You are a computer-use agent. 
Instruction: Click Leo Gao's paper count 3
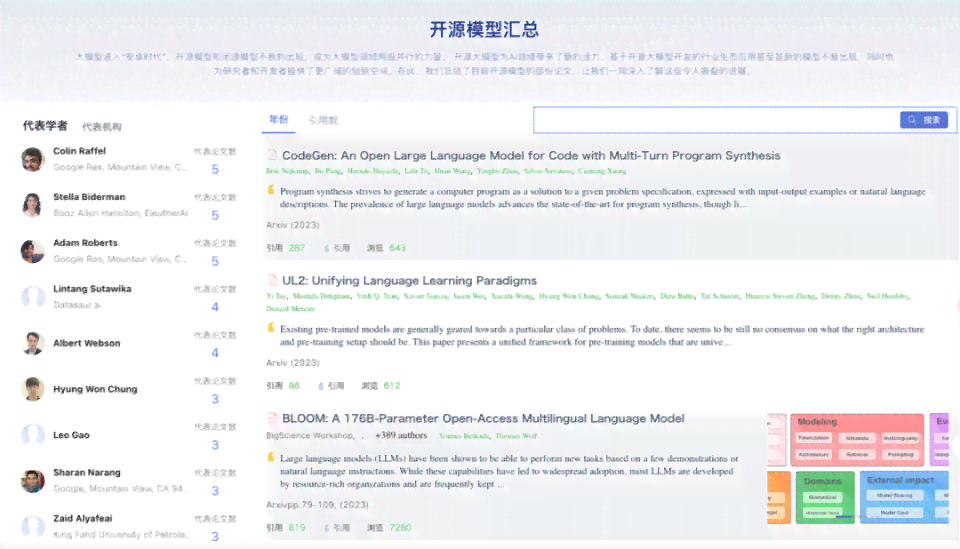point(215,445)
